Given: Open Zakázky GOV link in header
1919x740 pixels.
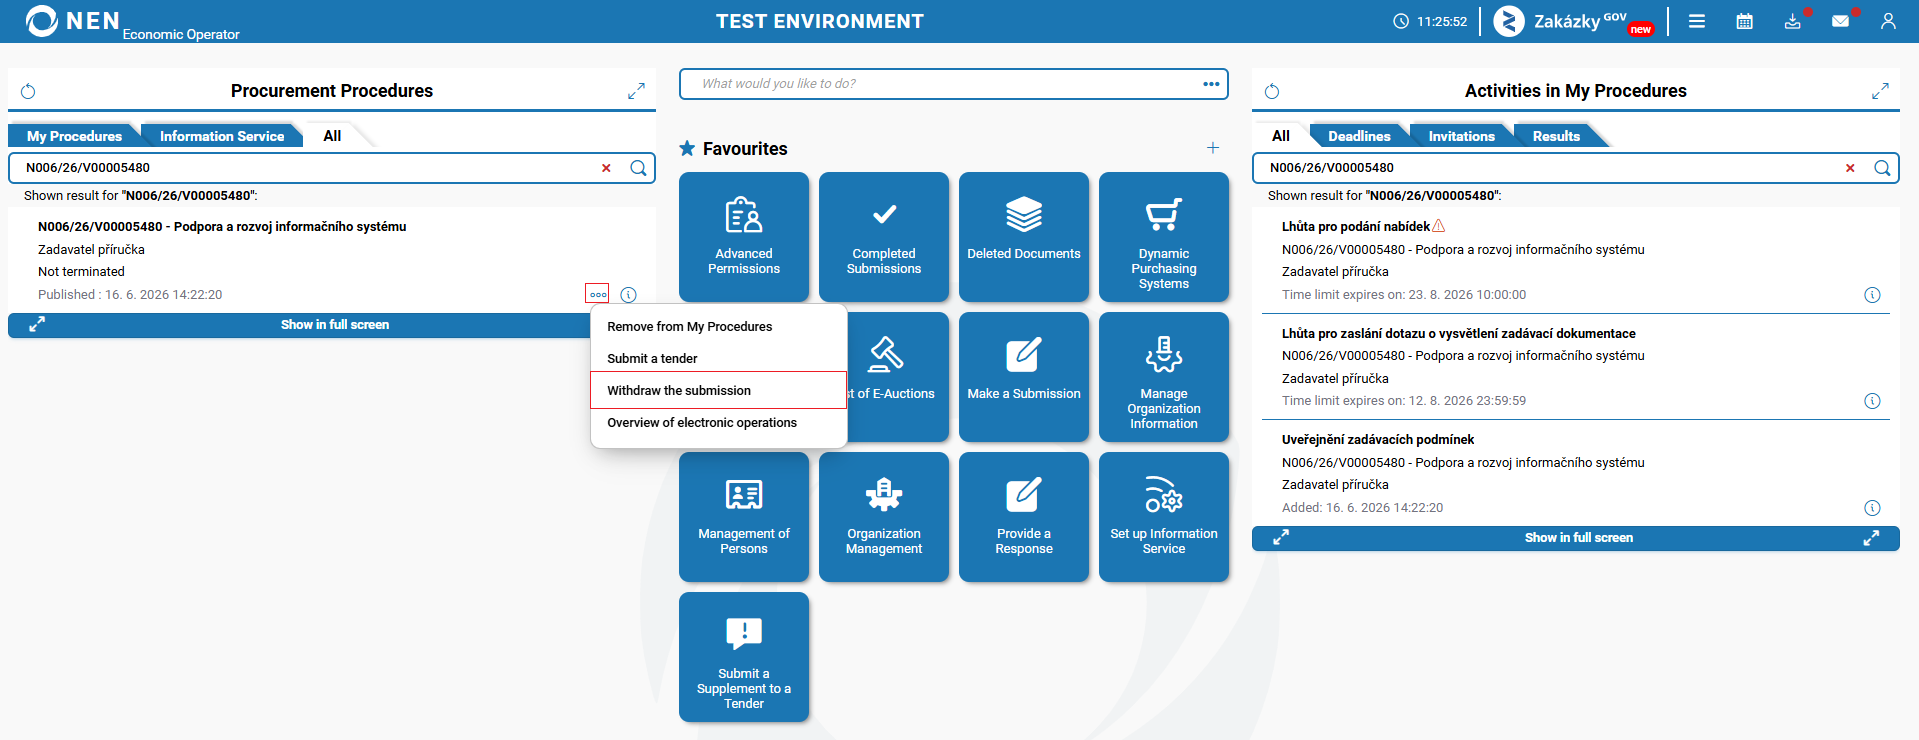Looking at the screenshot, I should (1574, 21).
